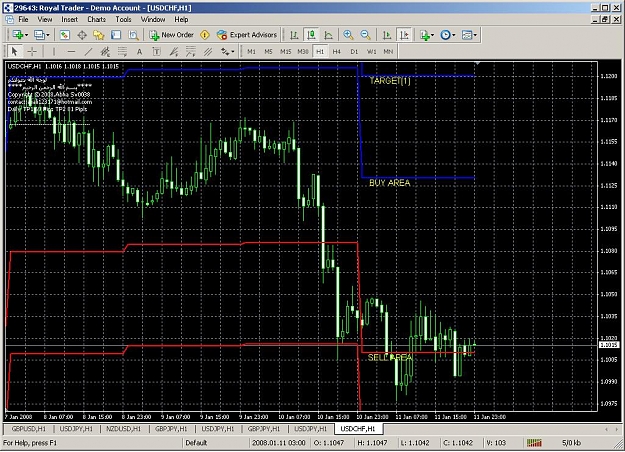Image resolution: width=625 pixels, height=452 pixels.
Task: Switch to M30 timeframe
Action: (303, 51)
